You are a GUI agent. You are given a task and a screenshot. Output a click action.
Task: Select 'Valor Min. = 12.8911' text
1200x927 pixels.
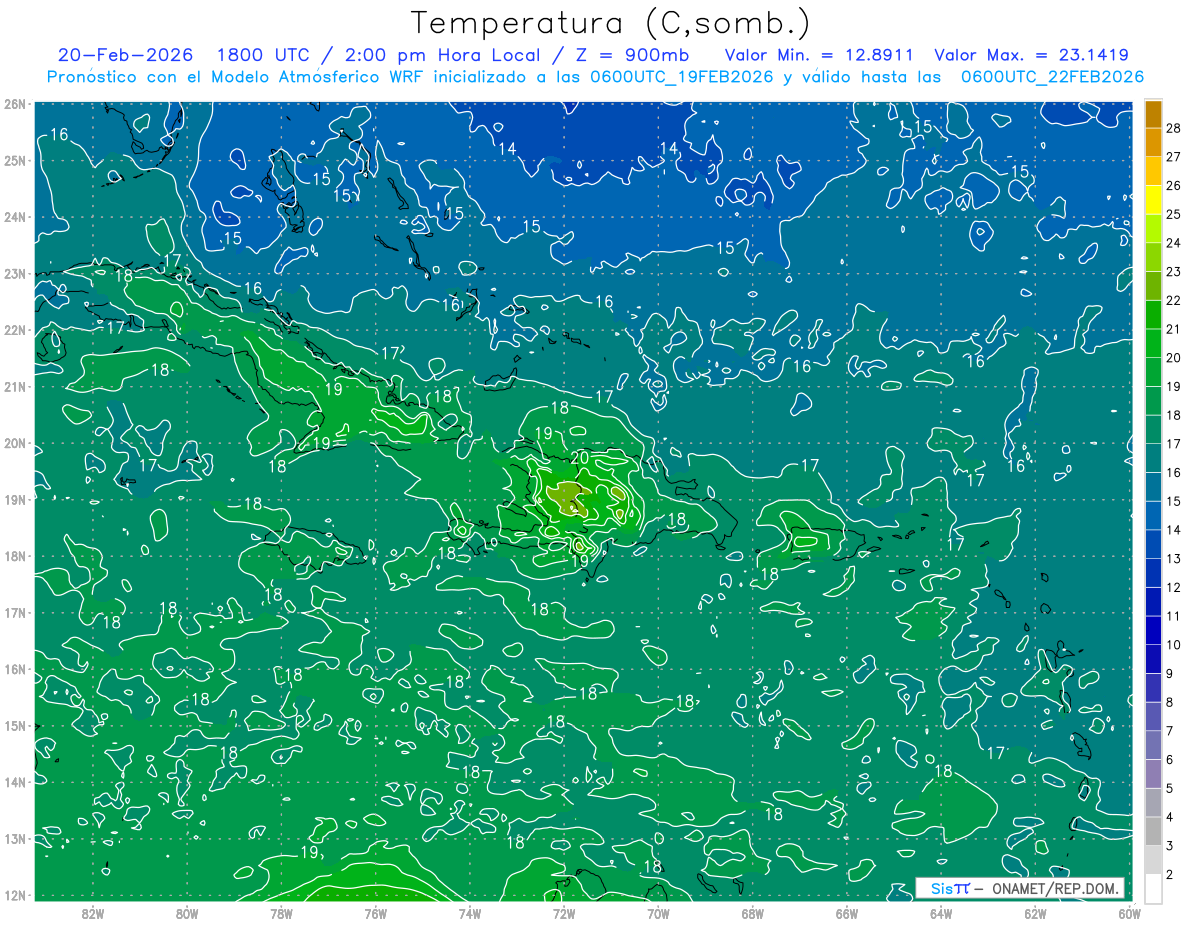tap(820, 55)
